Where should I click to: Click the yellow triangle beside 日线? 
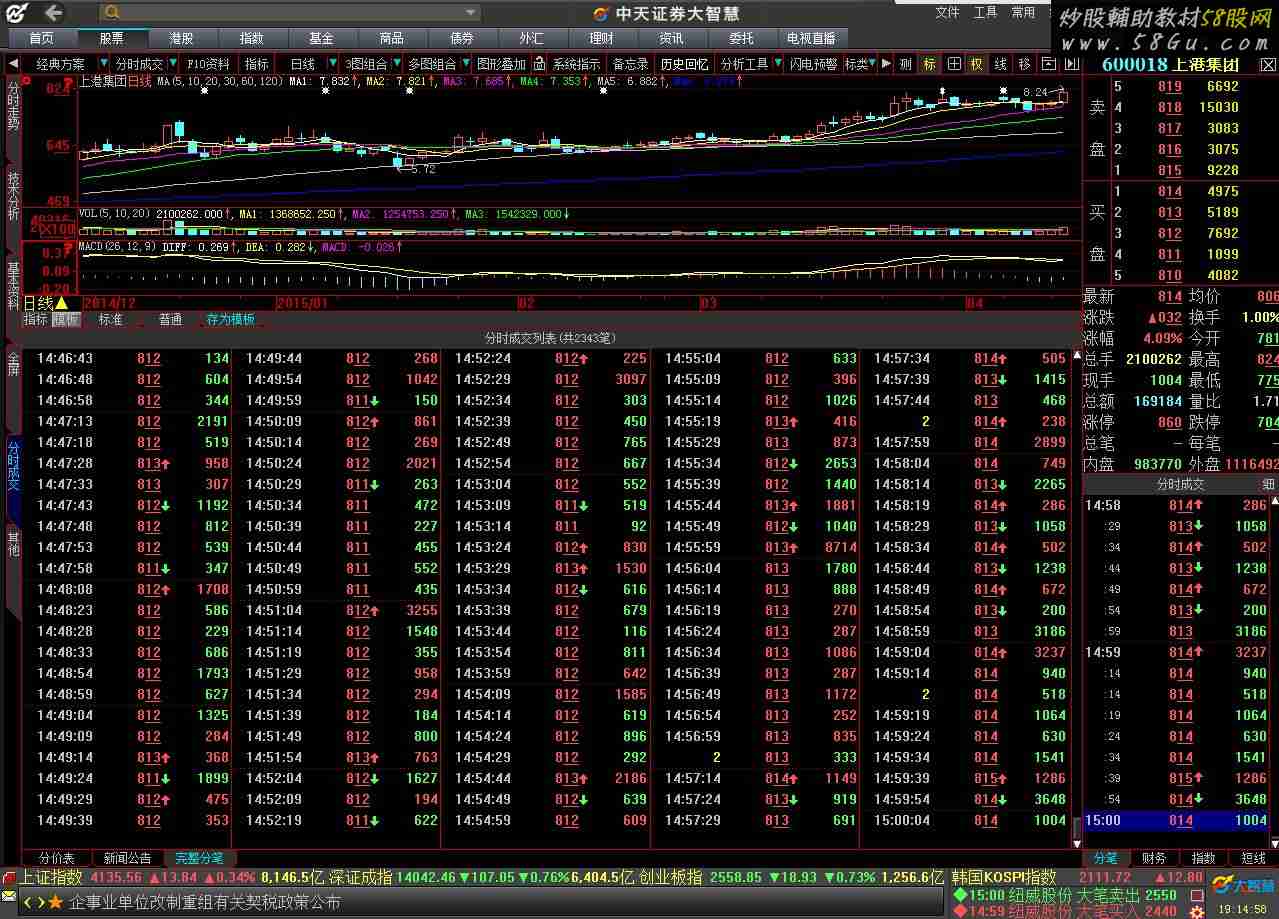(x=61, y=303)
